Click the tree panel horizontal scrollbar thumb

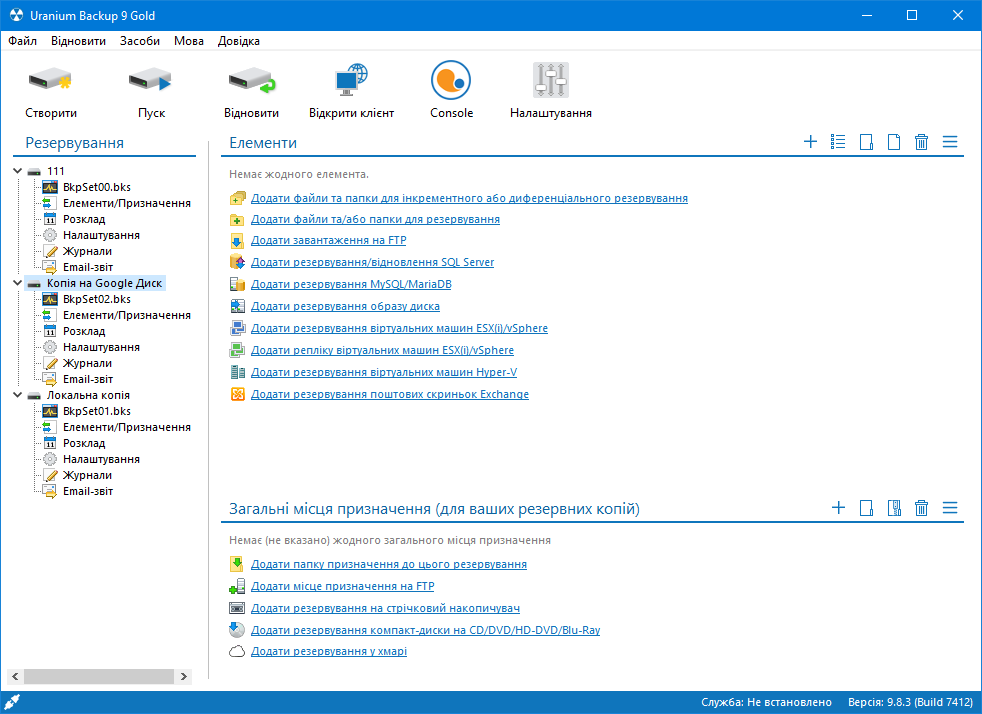click(98, 676)
